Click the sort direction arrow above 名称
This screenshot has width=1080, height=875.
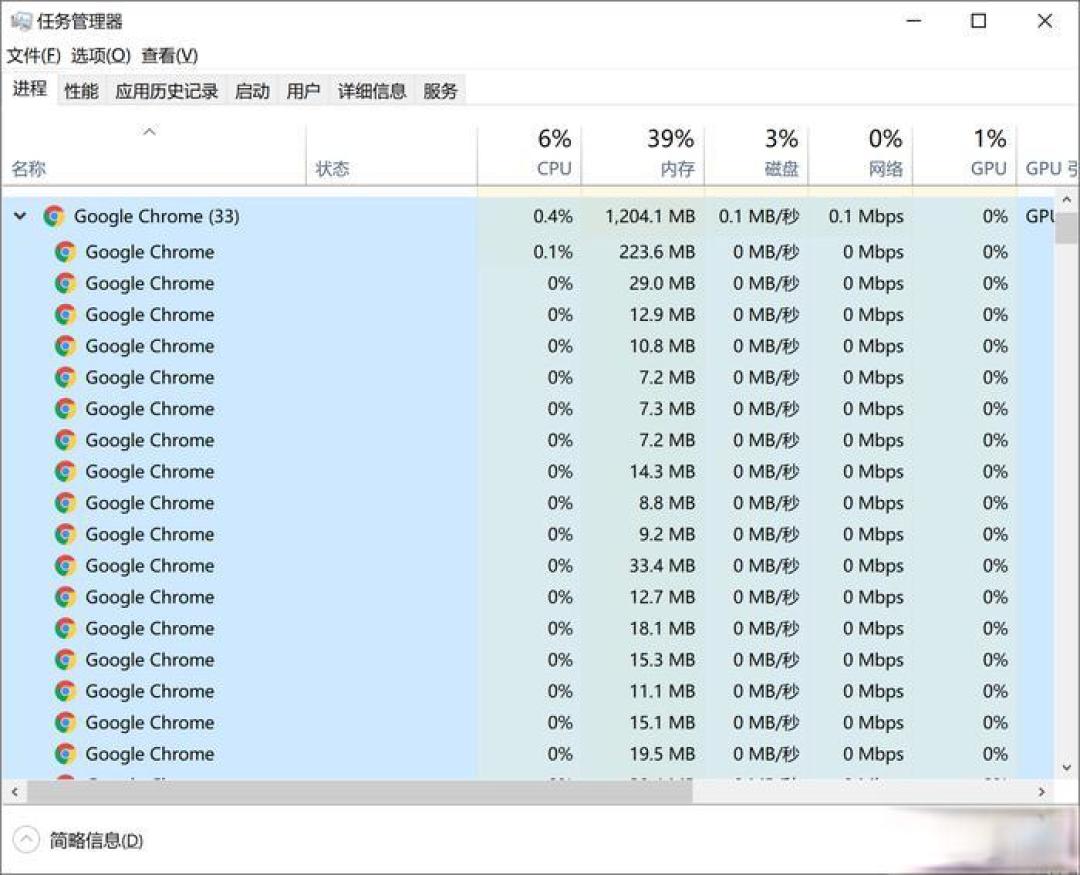(x=149, y=131)
